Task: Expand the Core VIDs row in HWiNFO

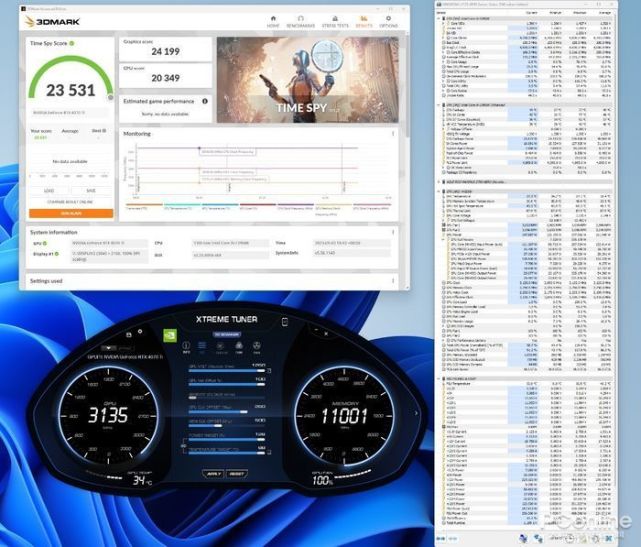Action: (444, 23)
